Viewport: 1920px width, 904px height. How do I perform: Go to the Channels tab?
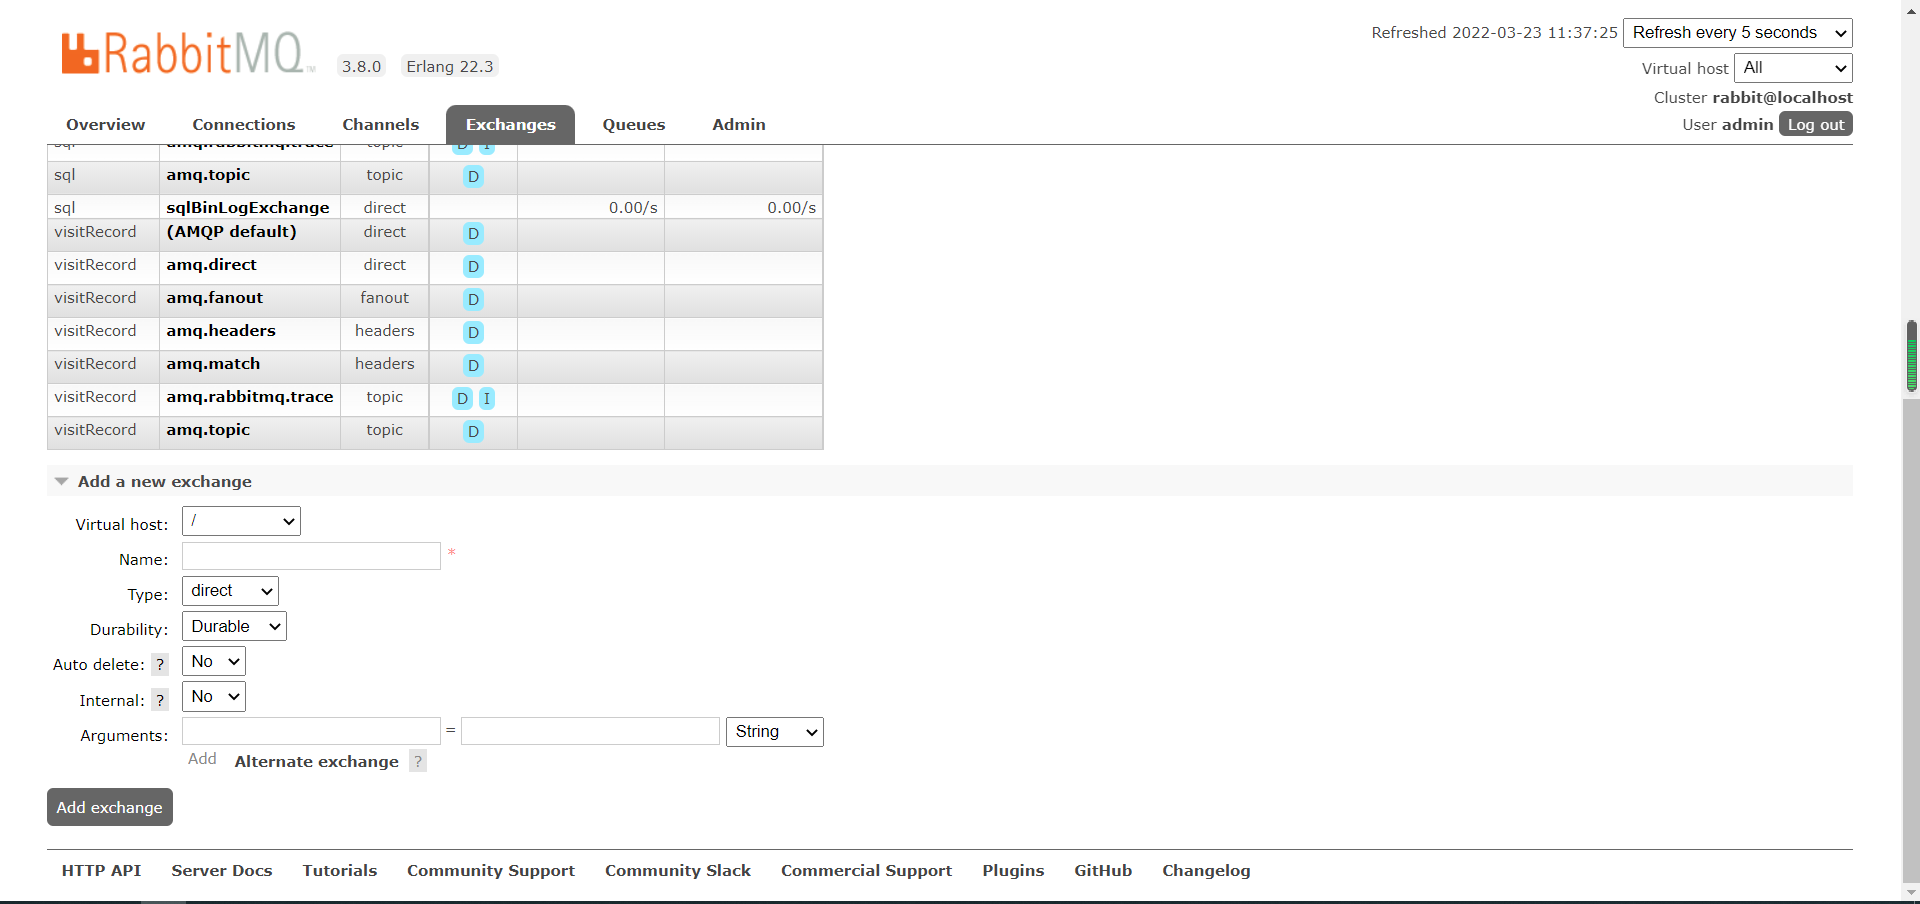[x=381, y=125]
